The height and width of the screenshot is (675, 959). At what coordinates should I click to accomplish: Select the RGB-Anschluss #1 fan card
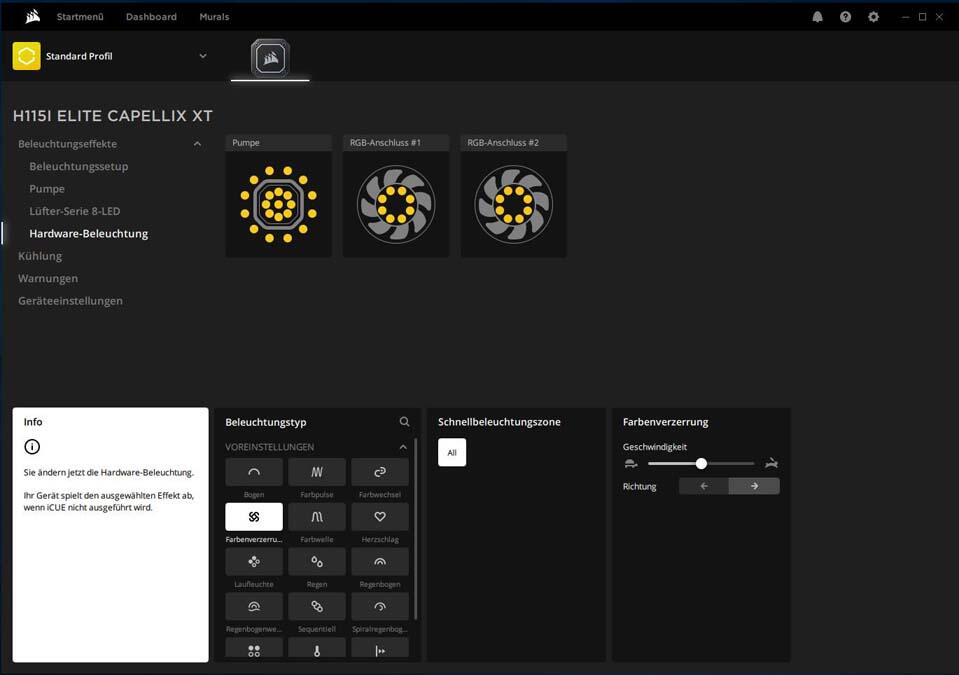[396, 196]
